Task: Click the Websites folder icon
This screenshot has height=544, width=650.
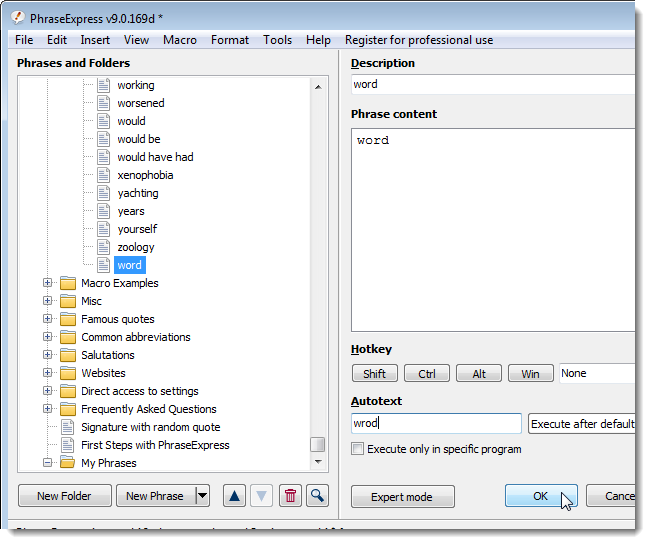Action: [68, 373]
